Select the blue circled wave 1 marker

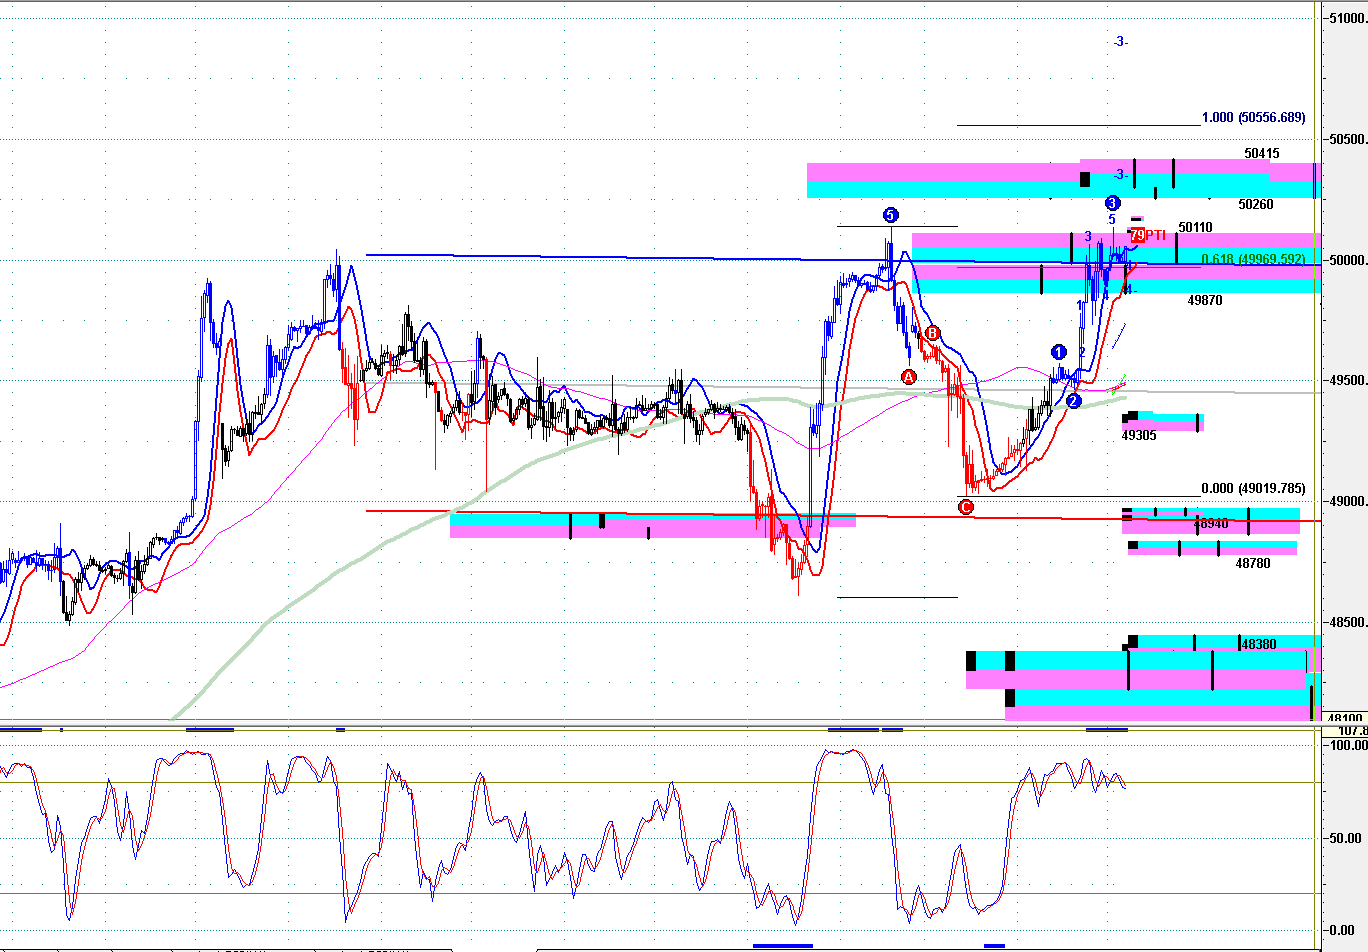(1059, 352)
